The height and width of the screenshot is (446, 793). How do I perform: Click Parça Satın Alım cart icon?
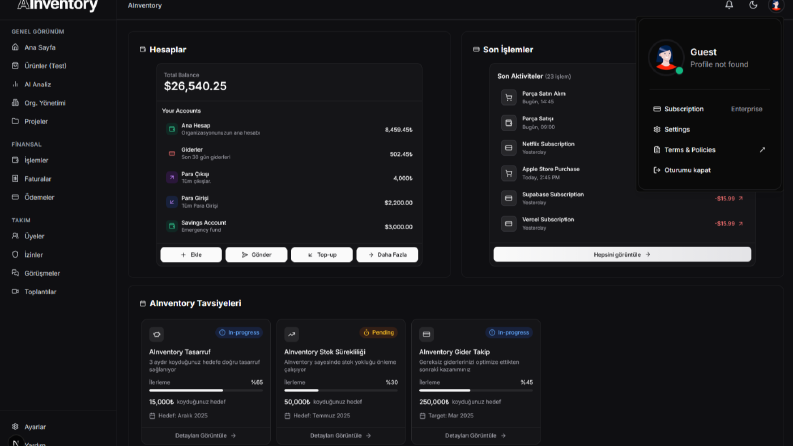tap(509, 98)
